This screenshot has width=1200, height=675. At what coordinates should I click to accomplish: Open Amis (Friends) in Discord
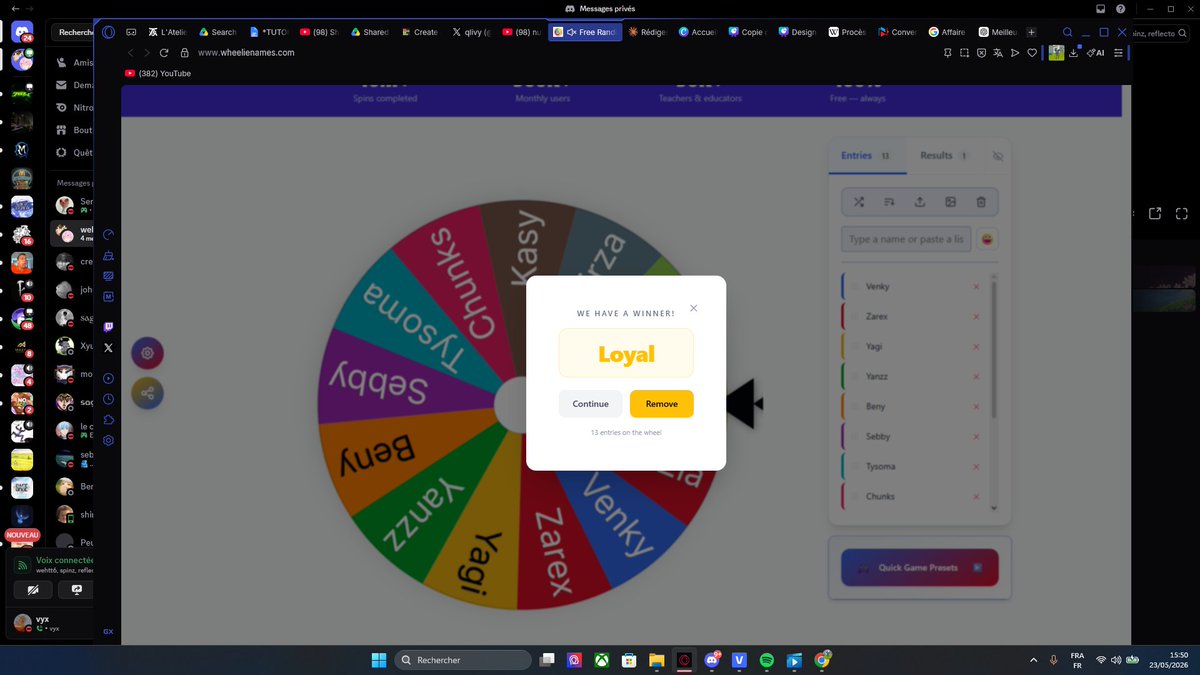pos(76,62)
